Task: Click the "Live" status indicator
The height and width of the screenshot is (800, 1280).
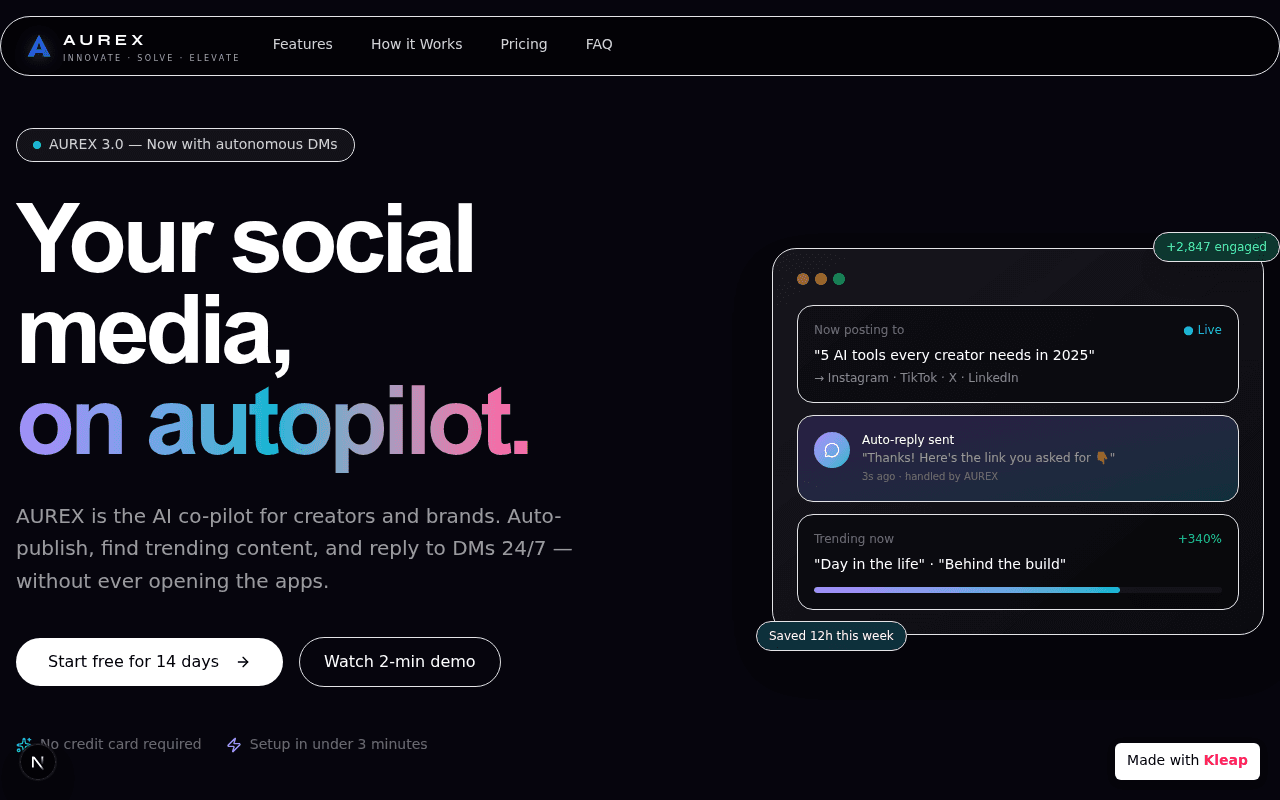Action: click(1202, 330)
